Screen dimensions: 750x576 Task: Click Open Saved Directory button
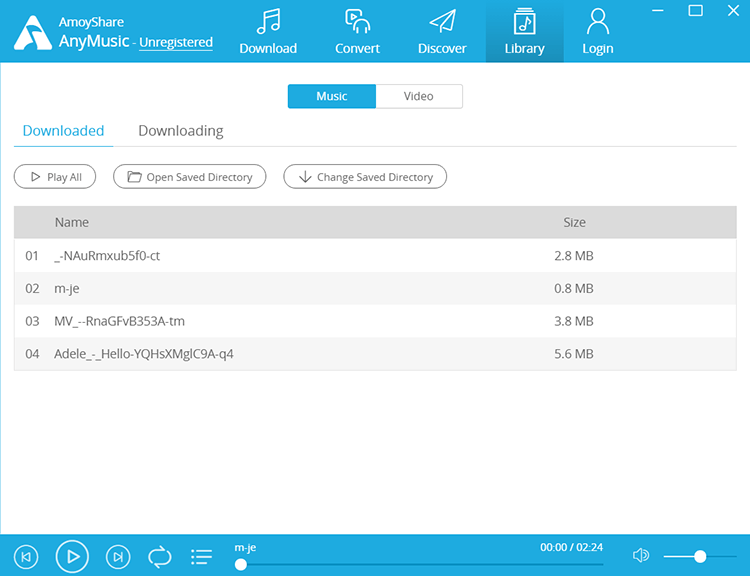pyautogui.click(x=189, y=177)
